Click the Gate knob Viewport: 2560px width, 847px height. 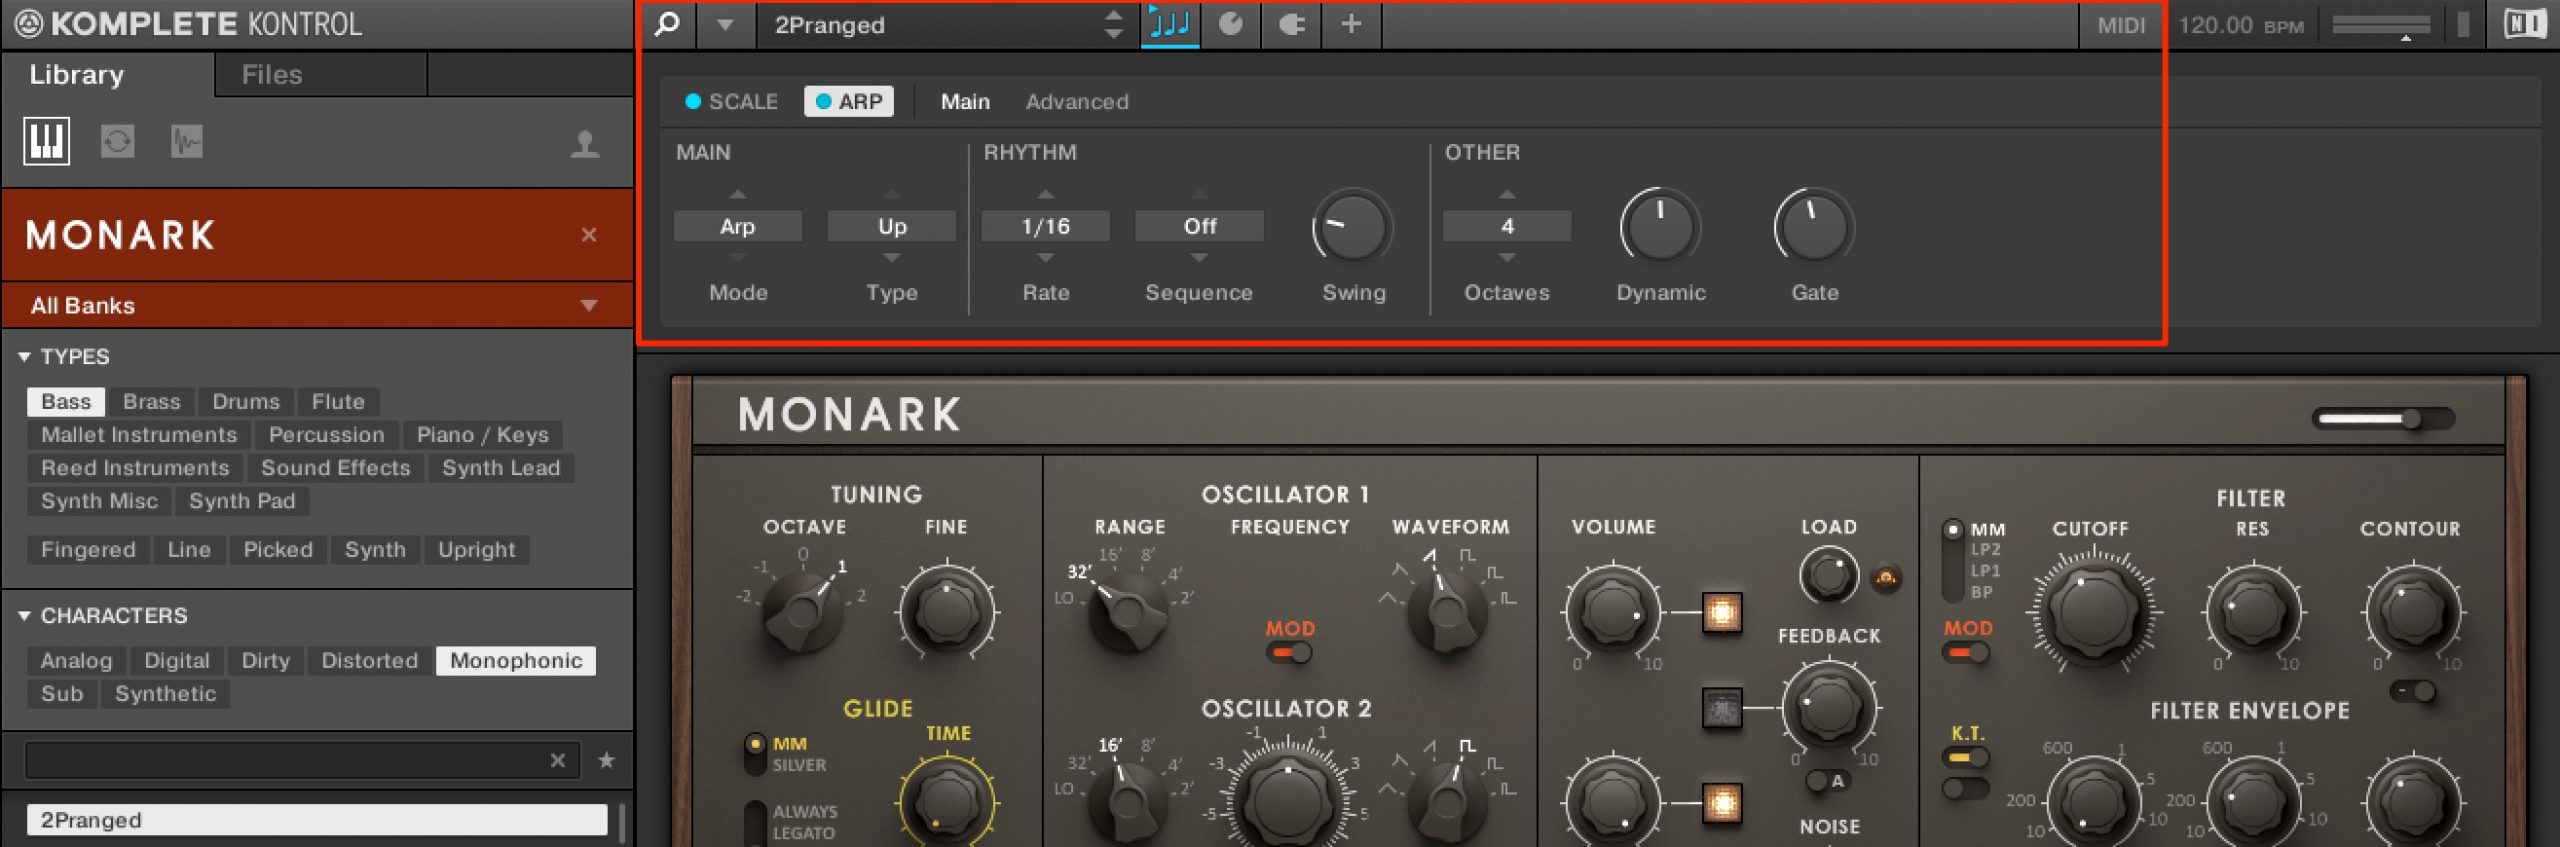(x=1814, y=227)
